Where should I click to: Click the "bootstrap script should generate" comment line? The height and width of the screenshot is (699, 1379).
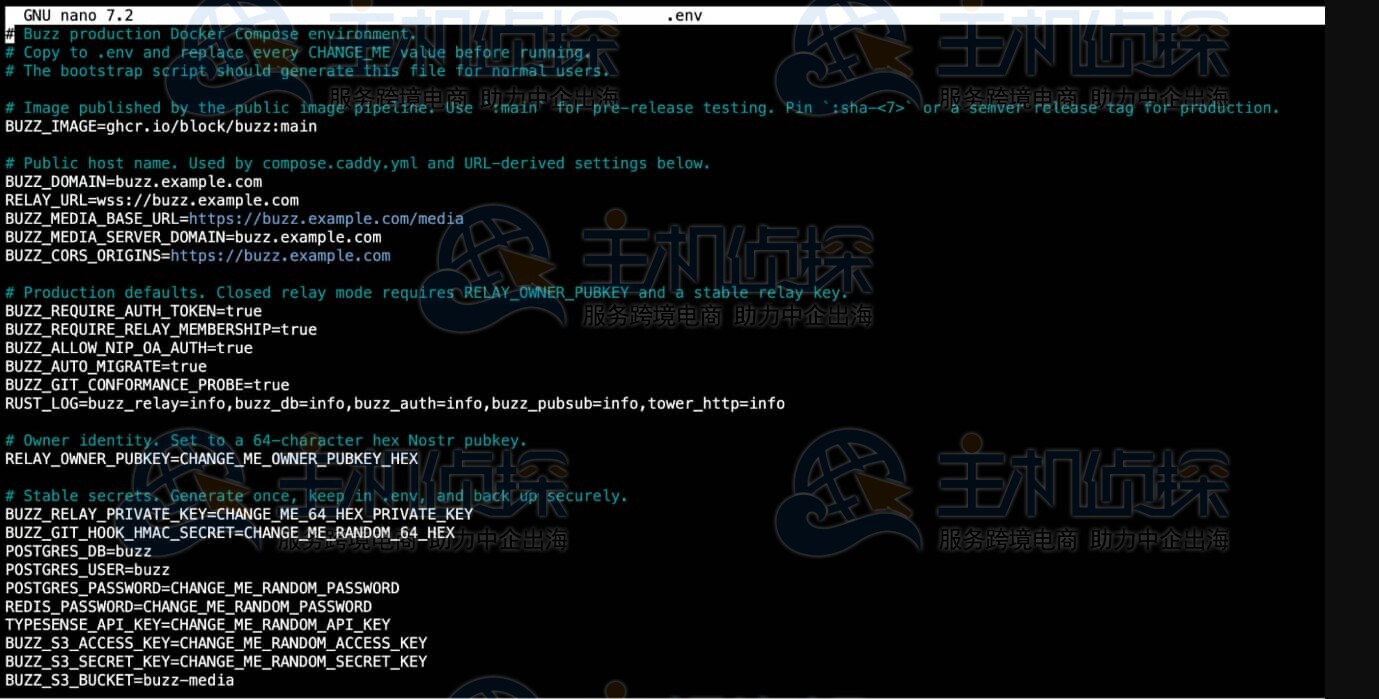click(307, 71)
